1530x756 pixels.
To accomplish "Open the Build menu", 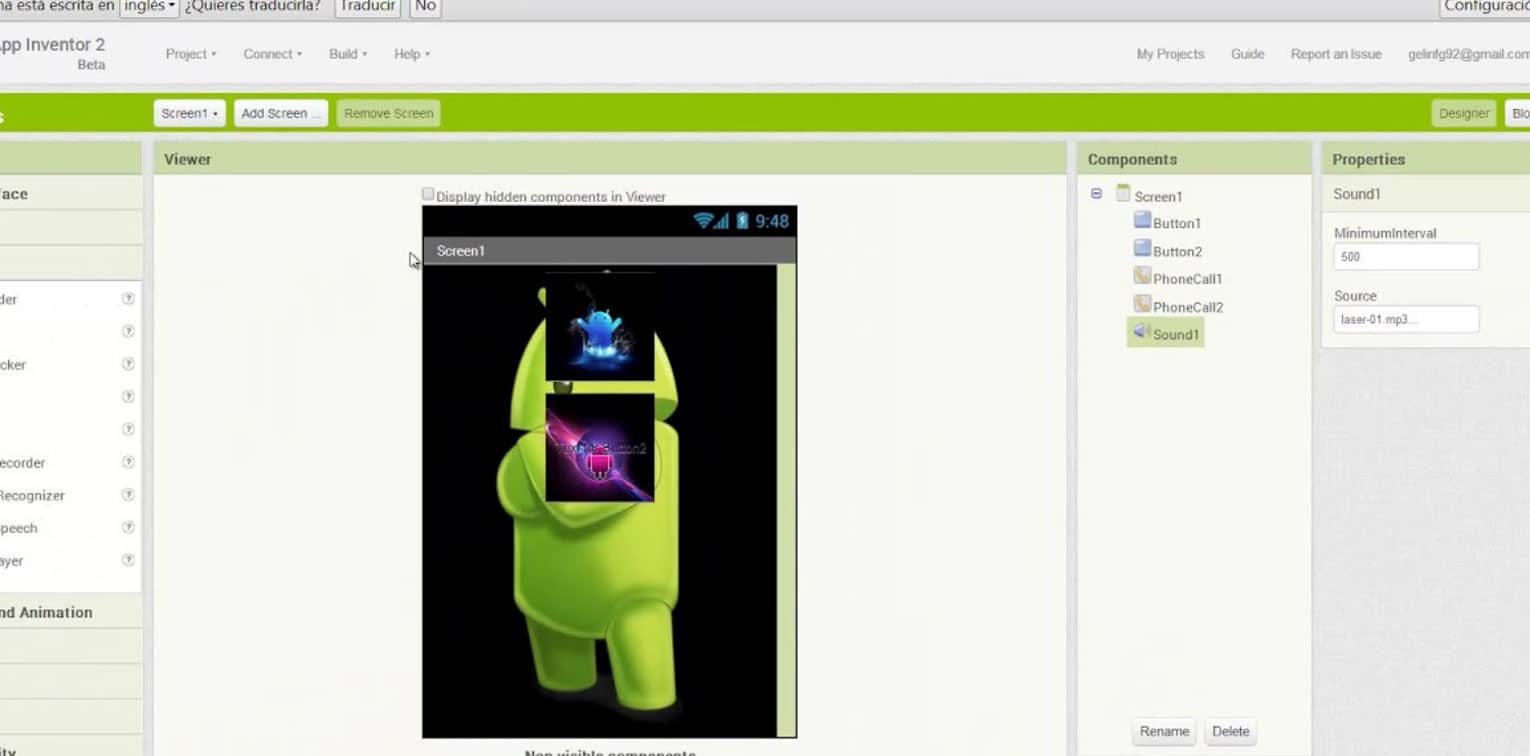I will pos(348,54).
